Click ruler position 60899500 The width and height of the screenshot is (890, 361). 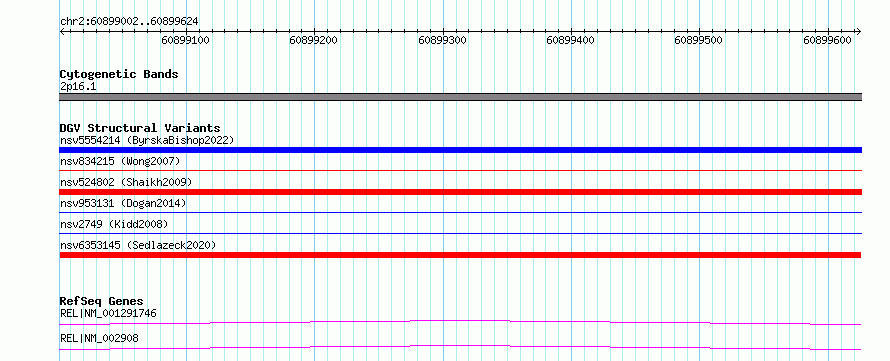click(x=698, y=40)
